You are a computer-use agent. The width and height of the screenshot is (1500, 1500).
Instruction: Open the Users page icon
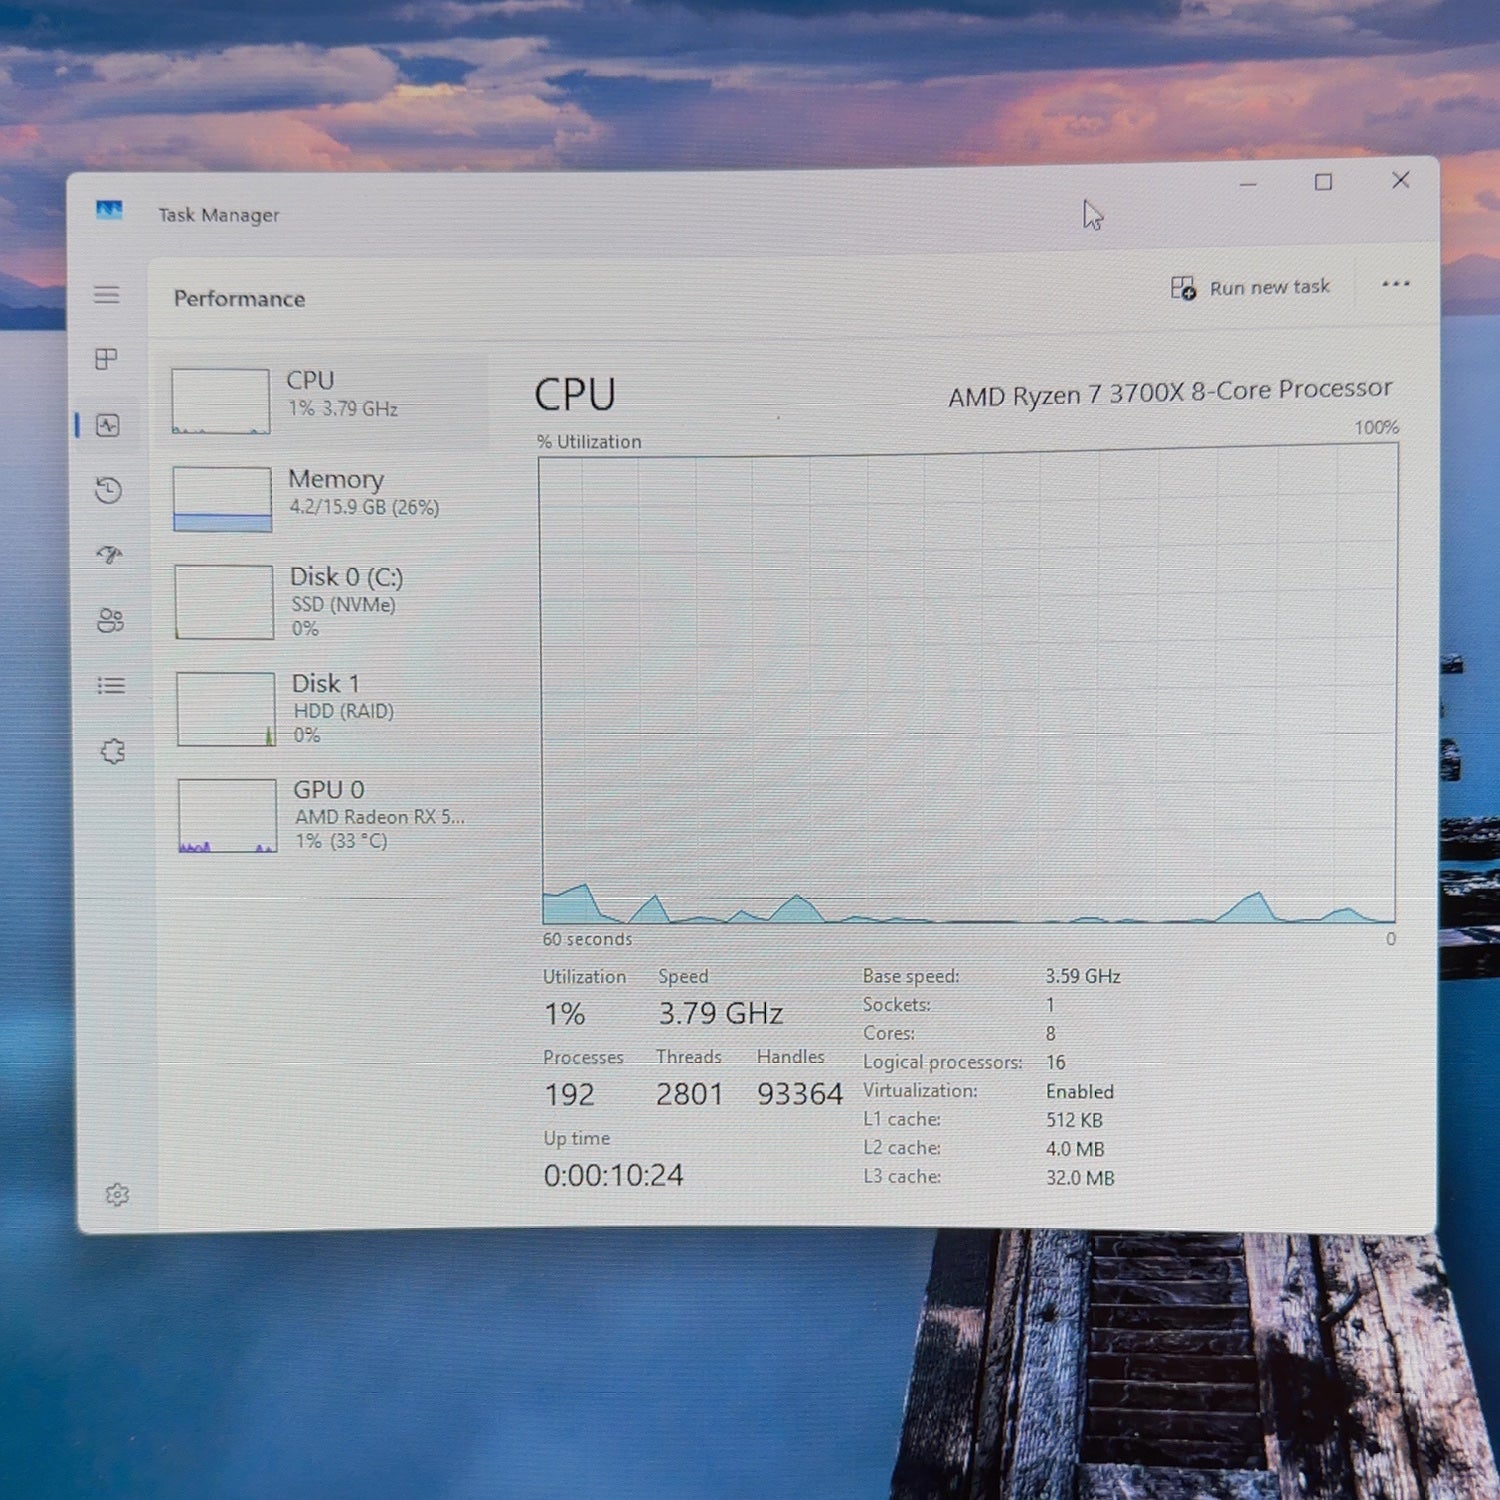[x=110, y=620]
